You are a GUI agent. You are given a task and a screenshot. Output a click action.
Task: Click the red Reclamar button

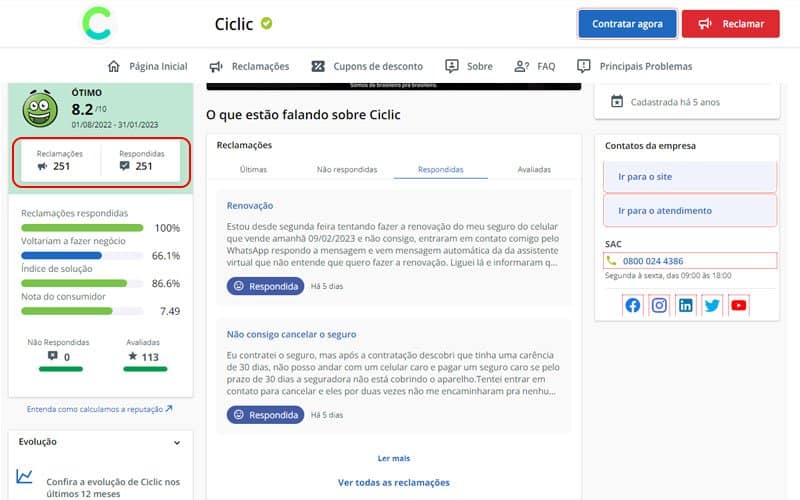731,23
